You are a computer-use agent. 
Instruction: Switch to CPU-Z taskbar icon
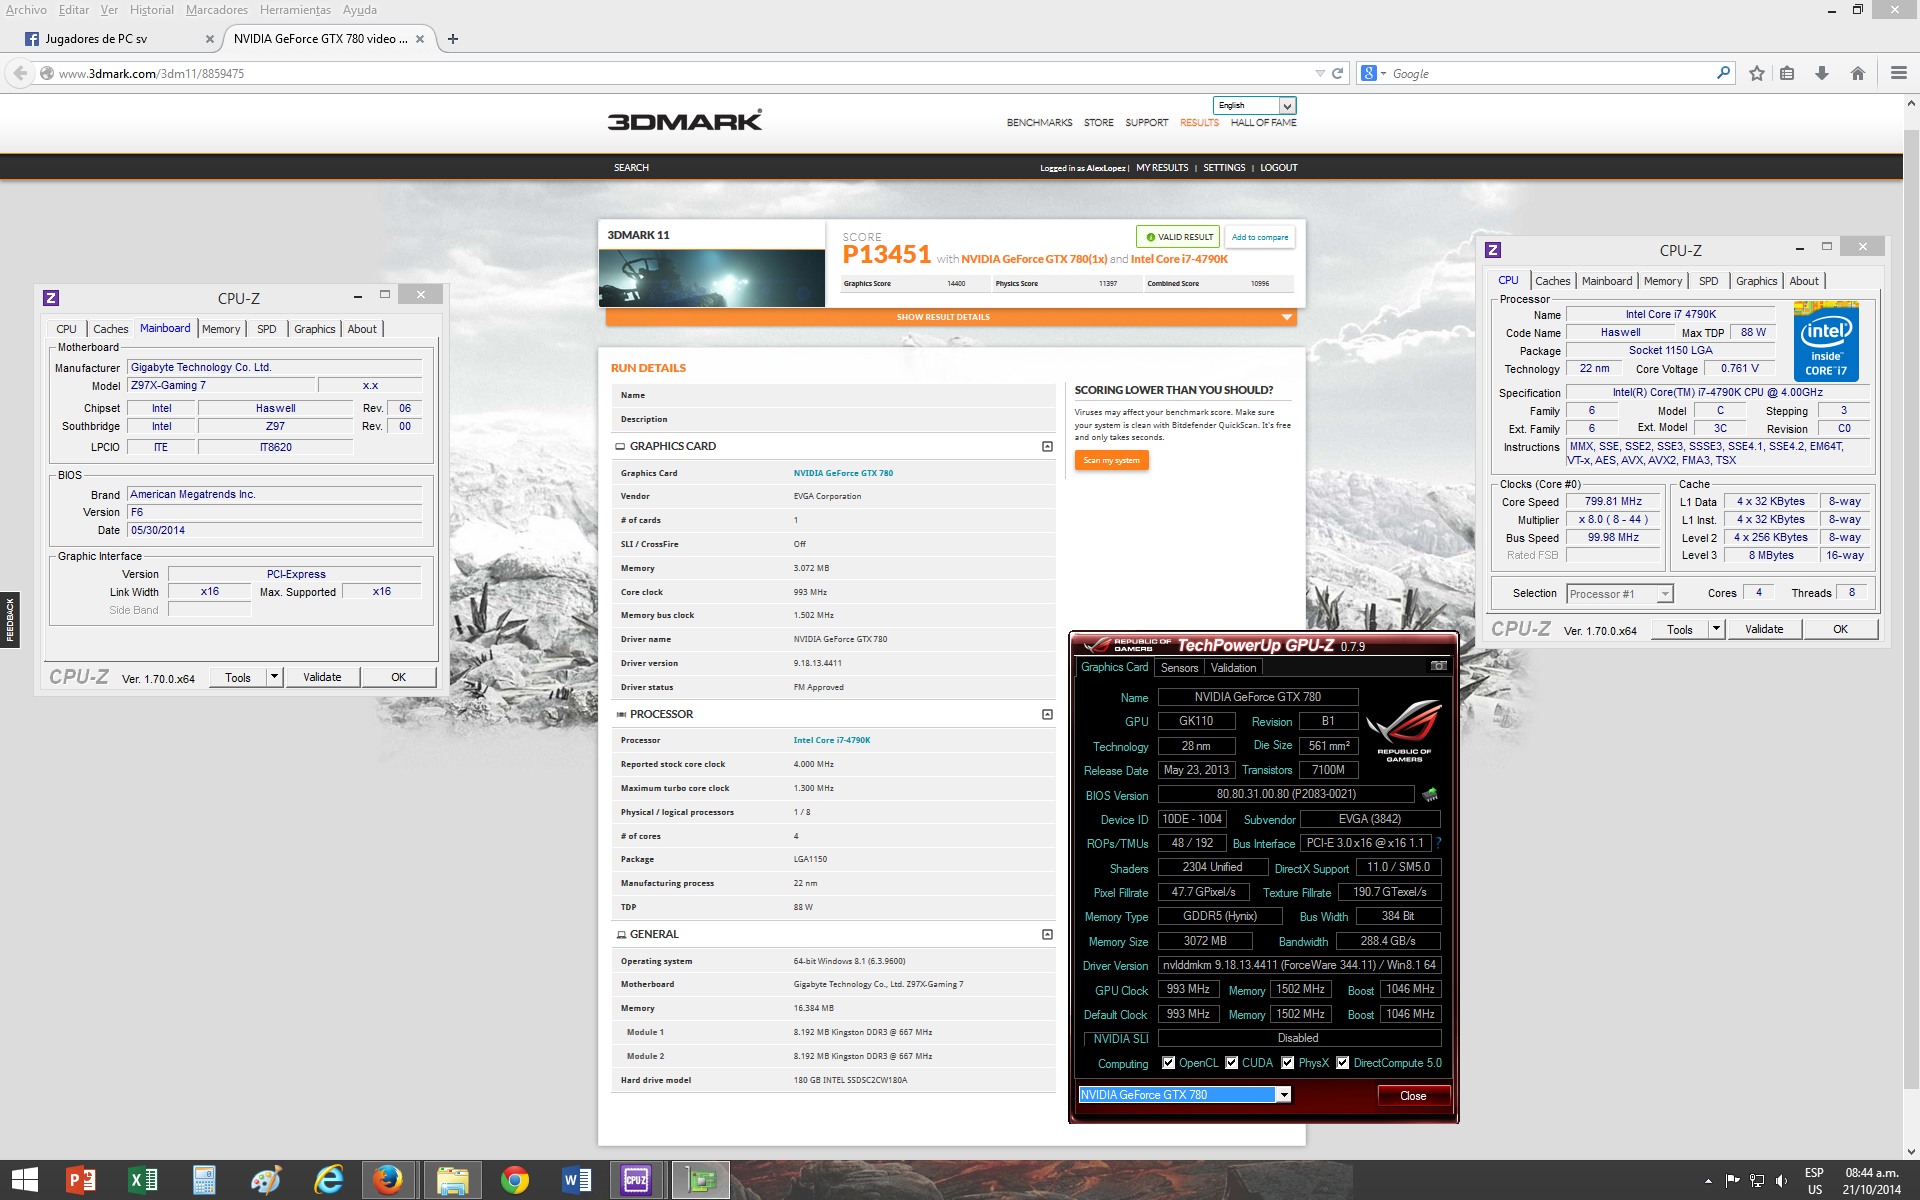pyautogui.click(x=638, y=1180)
